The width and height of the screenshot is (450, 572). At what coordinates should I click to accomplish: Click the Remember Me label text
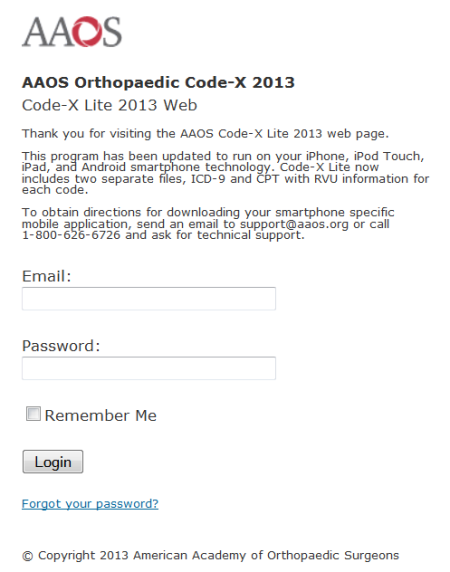click(x=101, y=416)
